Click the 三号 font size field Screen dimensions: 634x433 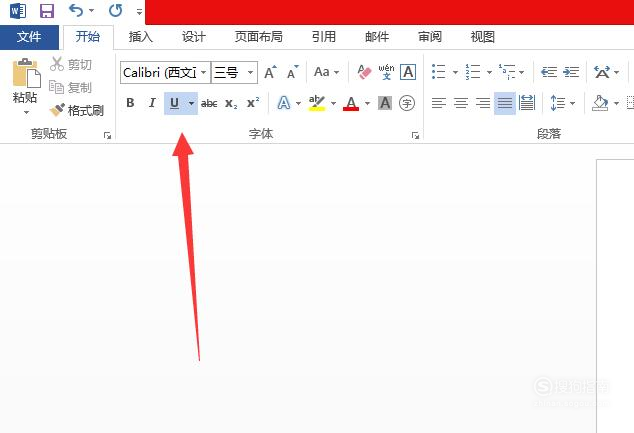tap(228, 73)
